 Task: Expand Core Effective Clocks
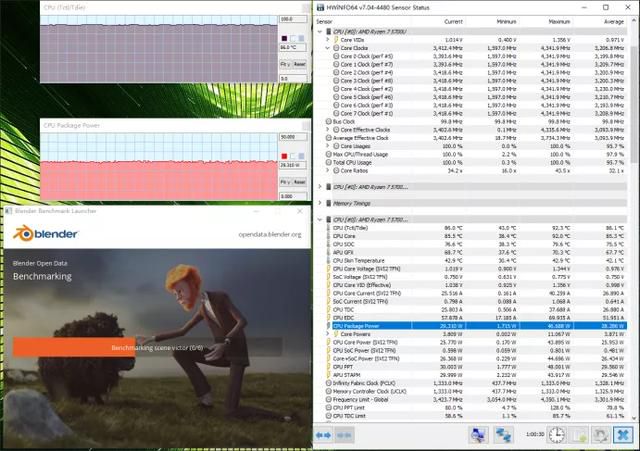327,130
